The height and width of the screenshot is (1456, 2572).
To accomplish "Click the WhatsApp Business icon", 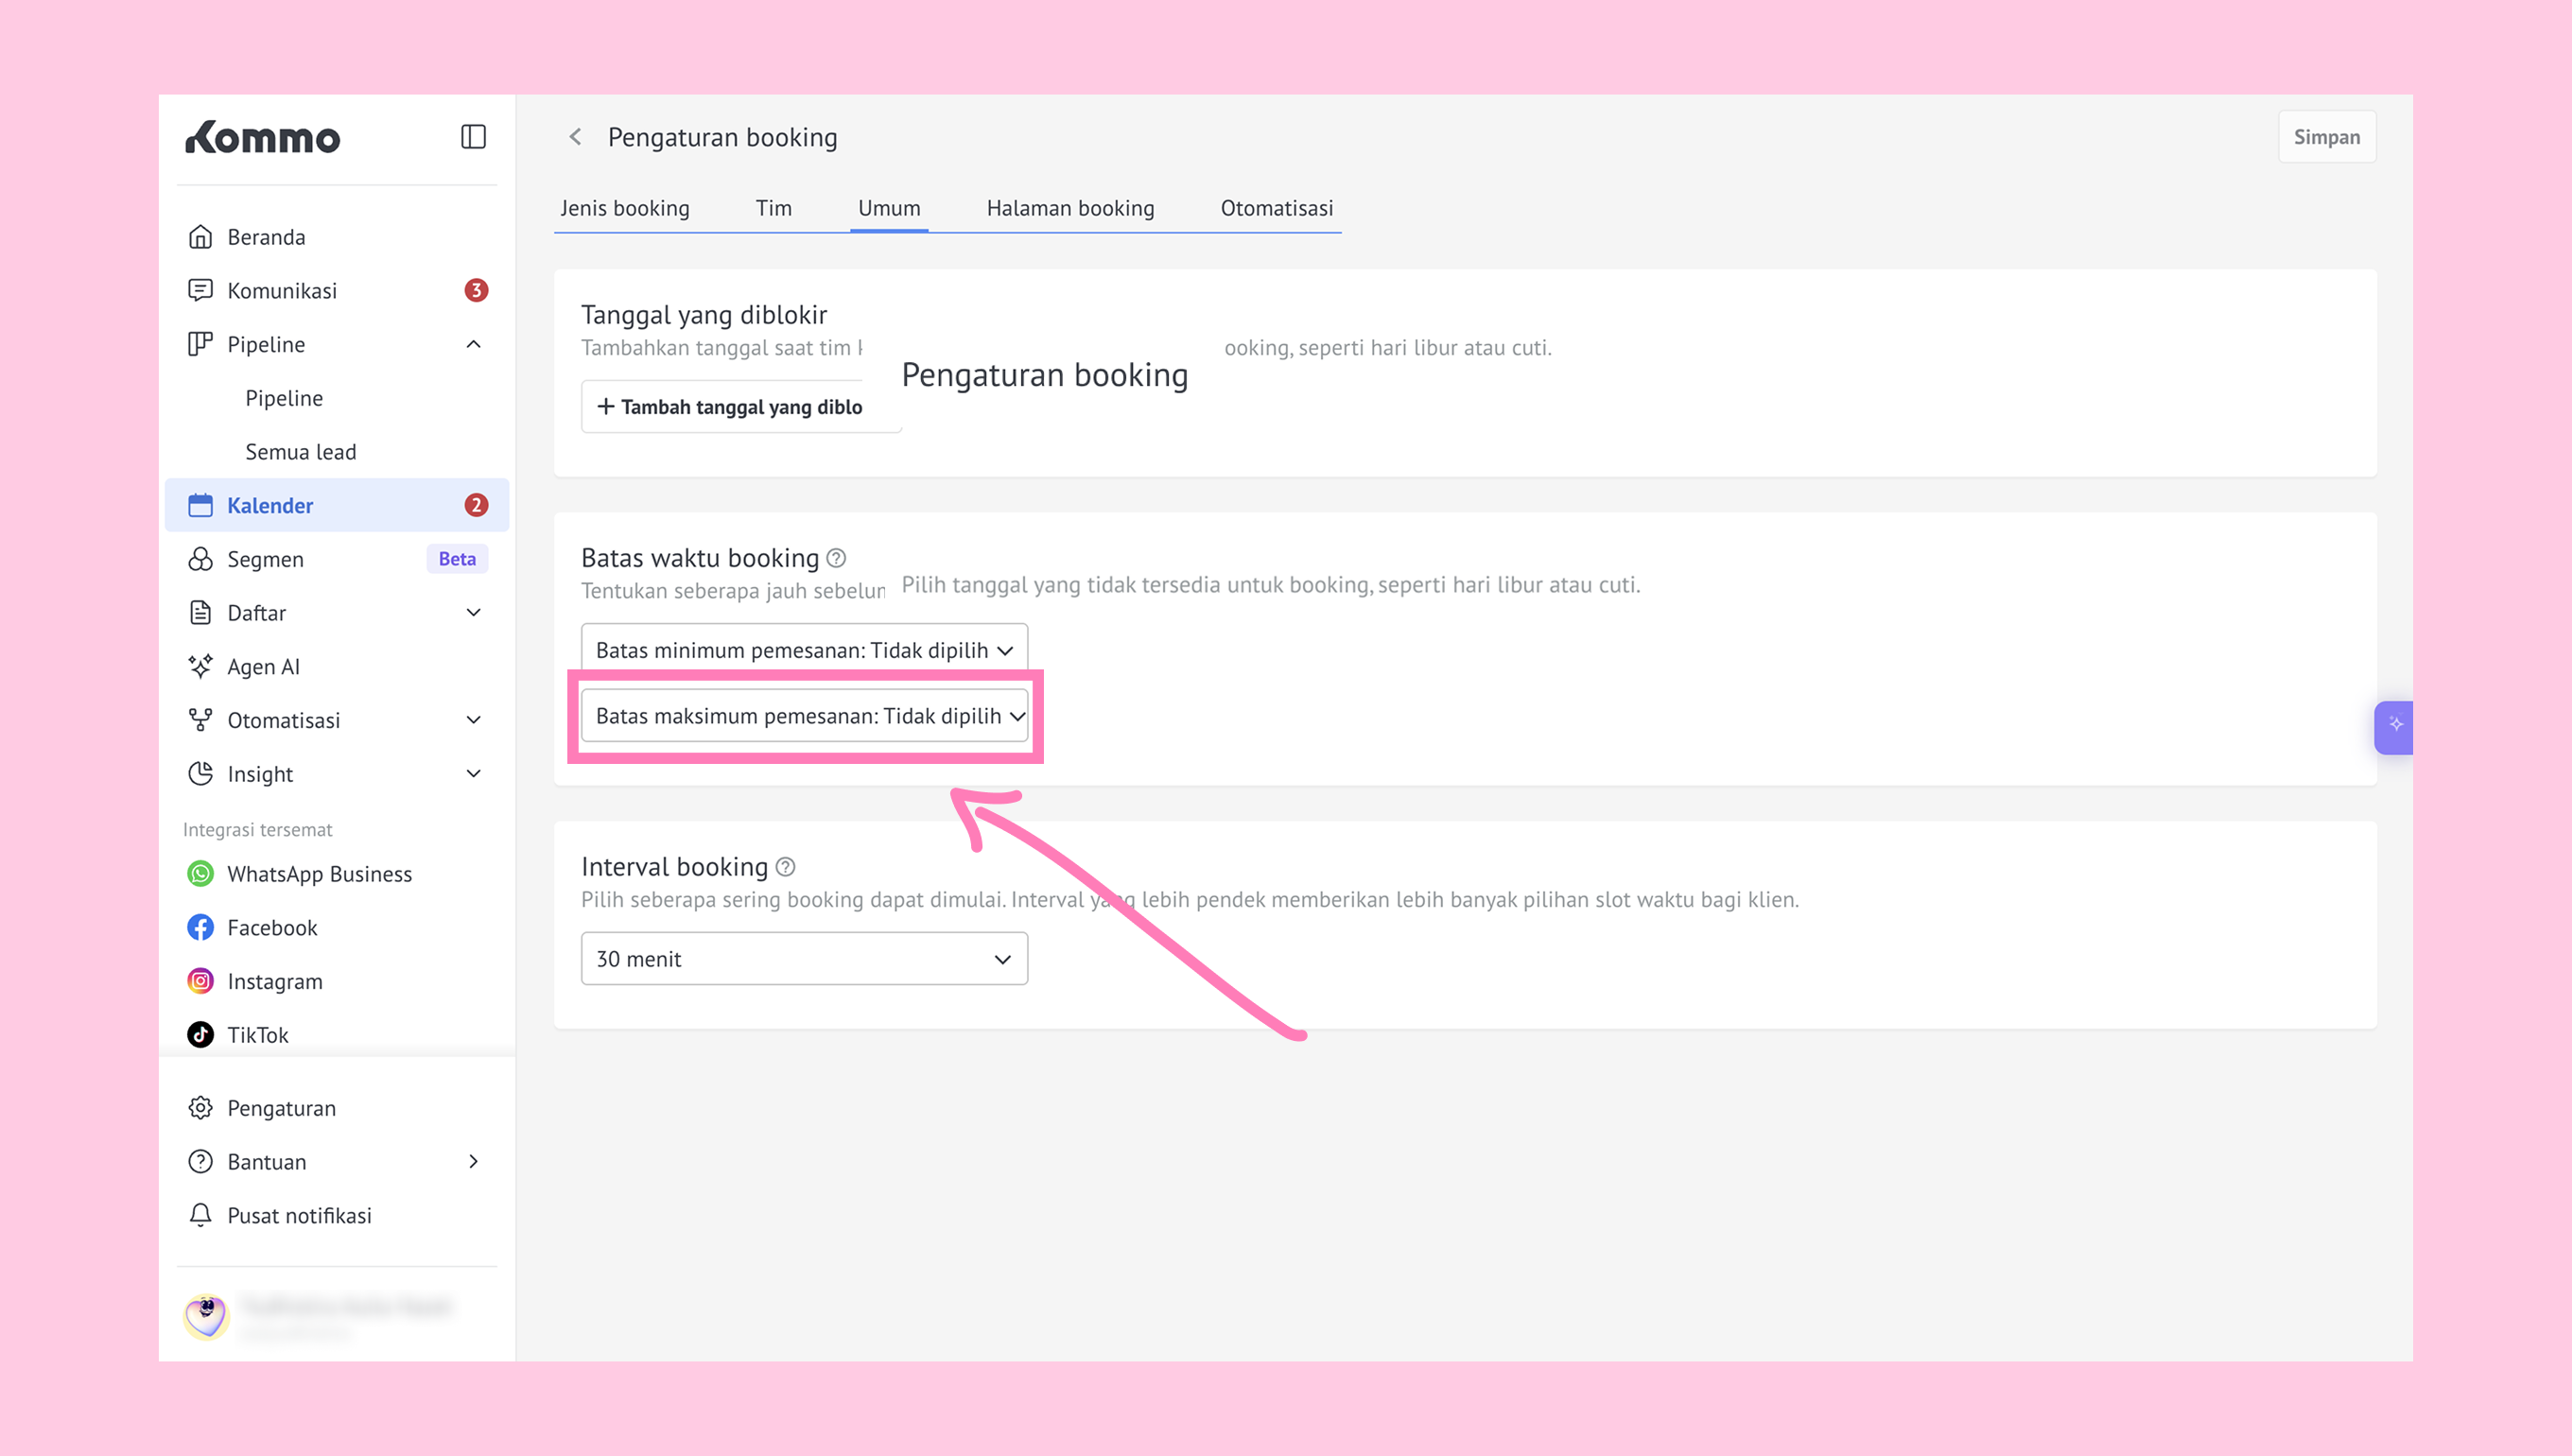I will (x=200, y=874).
